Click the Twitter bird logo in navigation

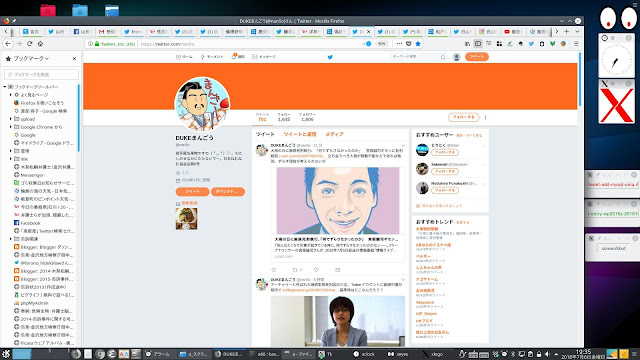(x=330, y=57)
